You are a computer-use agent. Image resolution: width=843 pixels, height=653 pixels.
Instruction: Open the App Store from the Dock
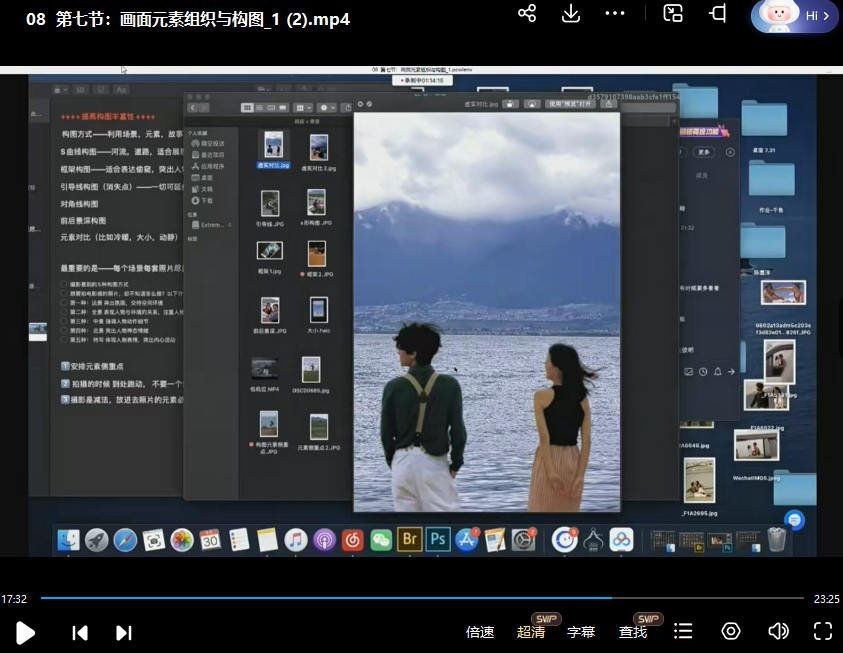coord(465,540)
